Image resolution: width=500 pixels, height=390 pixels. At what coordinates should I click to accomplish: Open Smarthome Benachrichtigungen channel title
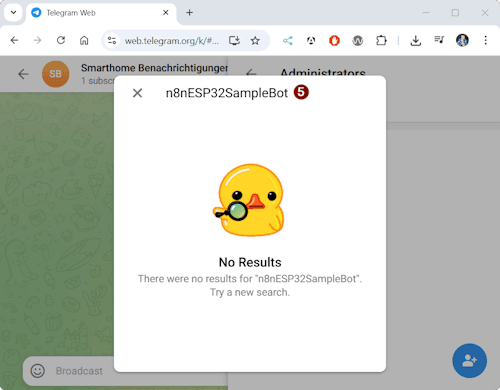pyautogui.click(x=154, y=68)
